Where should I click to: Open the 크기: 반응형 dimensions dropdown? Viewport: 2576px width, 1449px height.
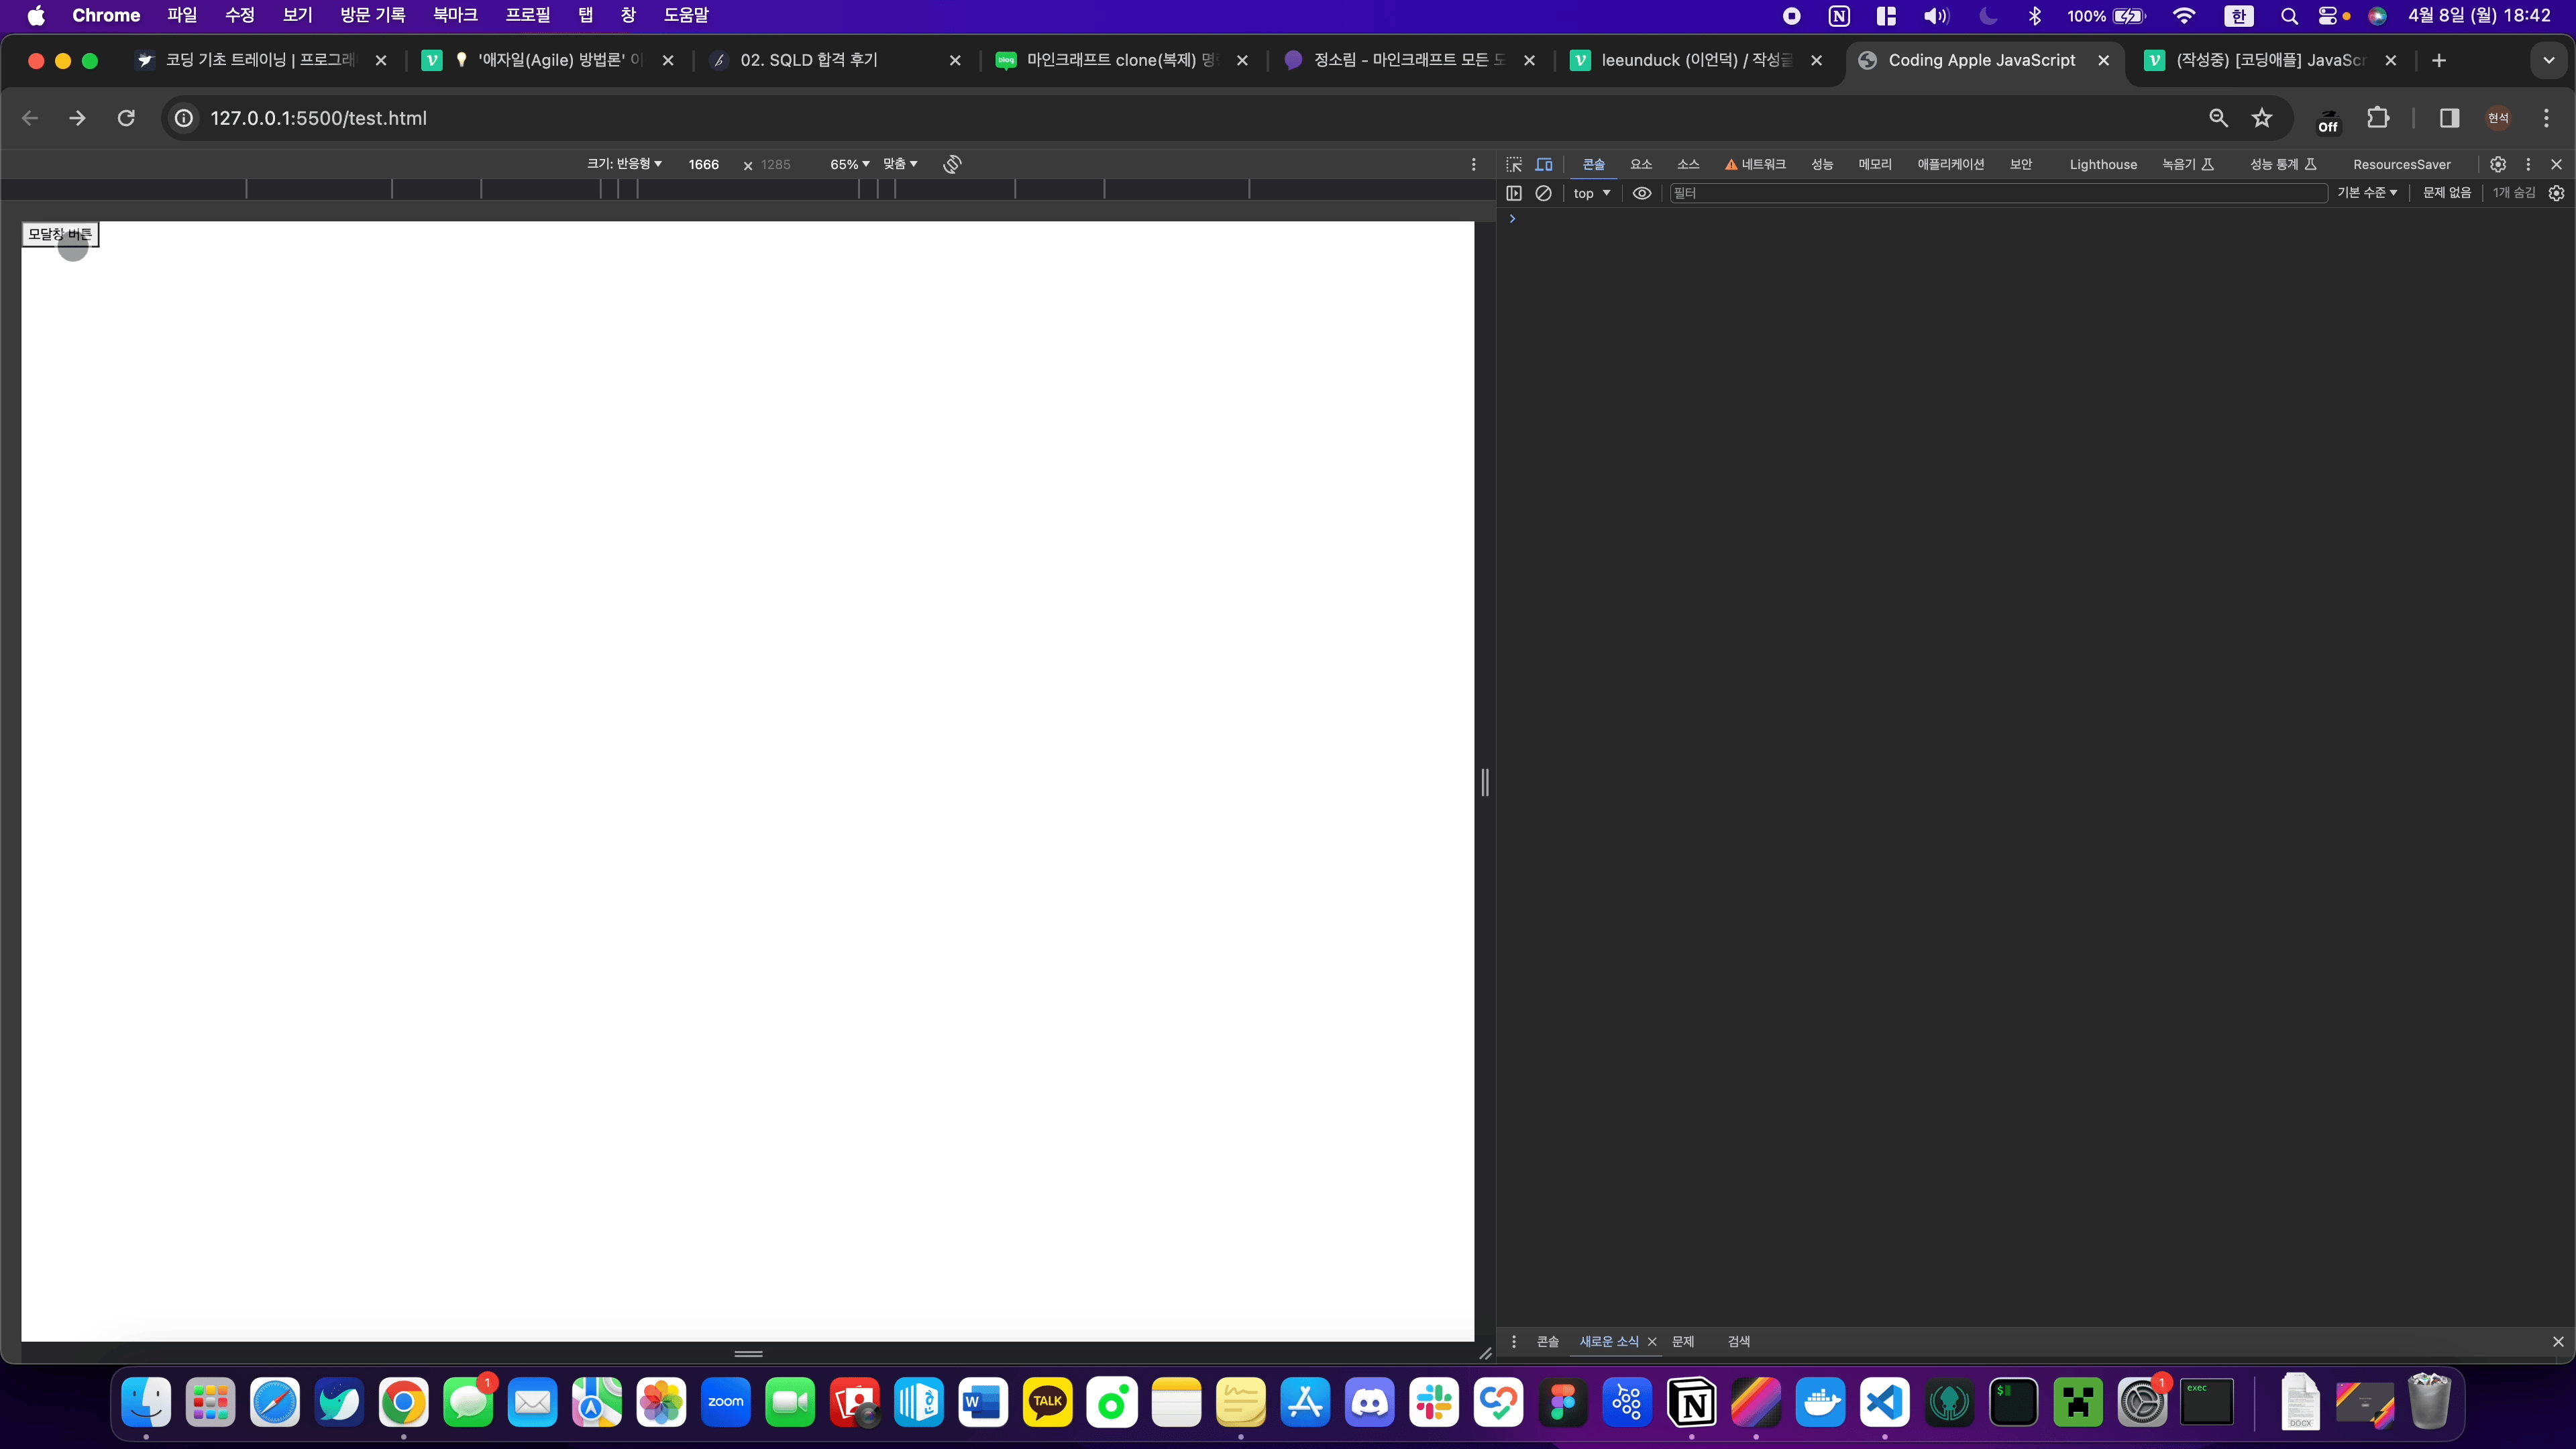point(624,164)
